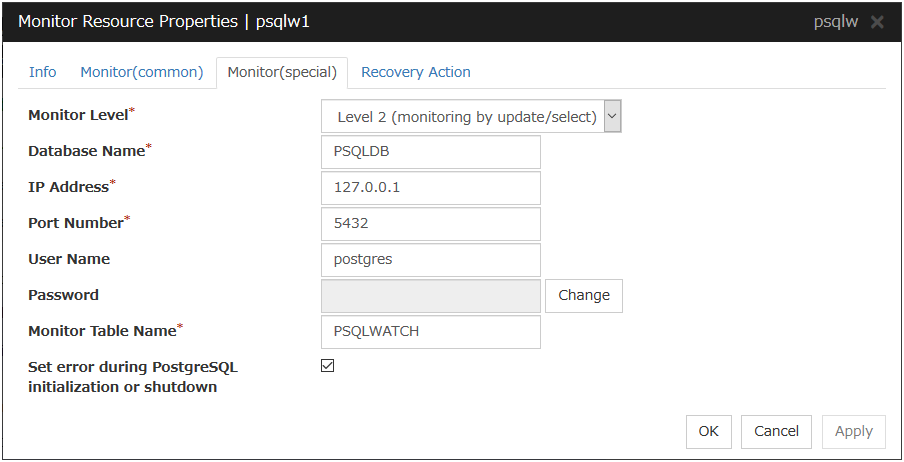The width and height of the screenshot is (904, 462).
Task: Click the Monitor Table Name field PSQLWATCH
Action: (x=431, y=332)
